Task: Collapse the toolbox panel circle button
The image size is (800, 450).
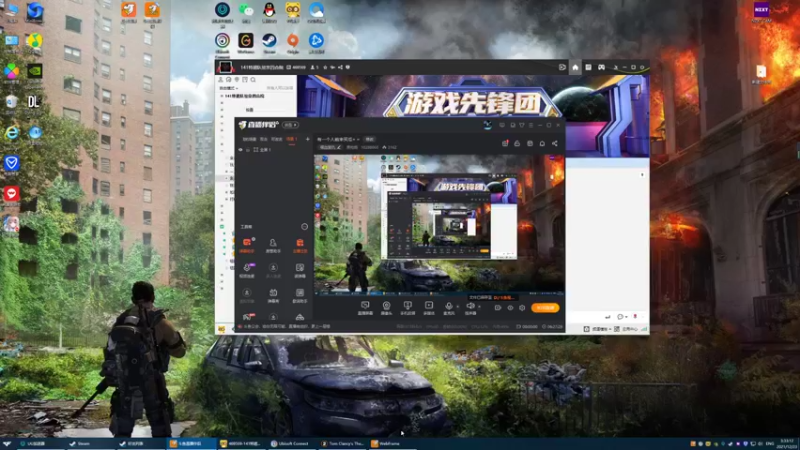Action: 305,227
